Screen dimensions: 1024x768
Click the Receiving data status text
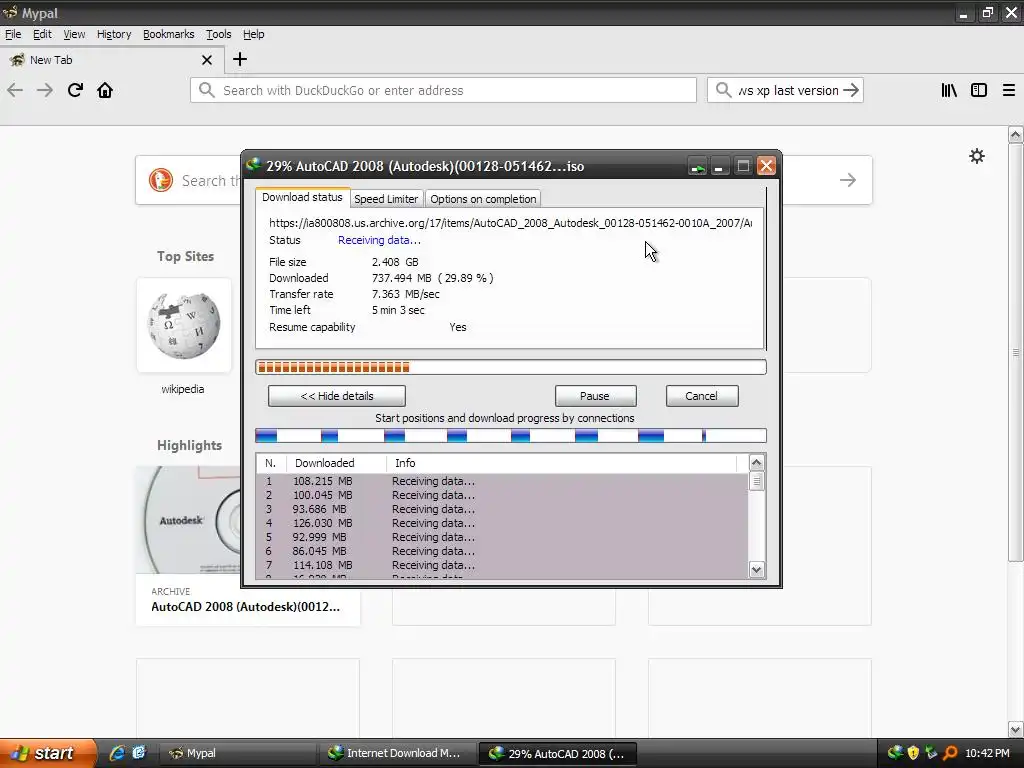tap(379, 240)
